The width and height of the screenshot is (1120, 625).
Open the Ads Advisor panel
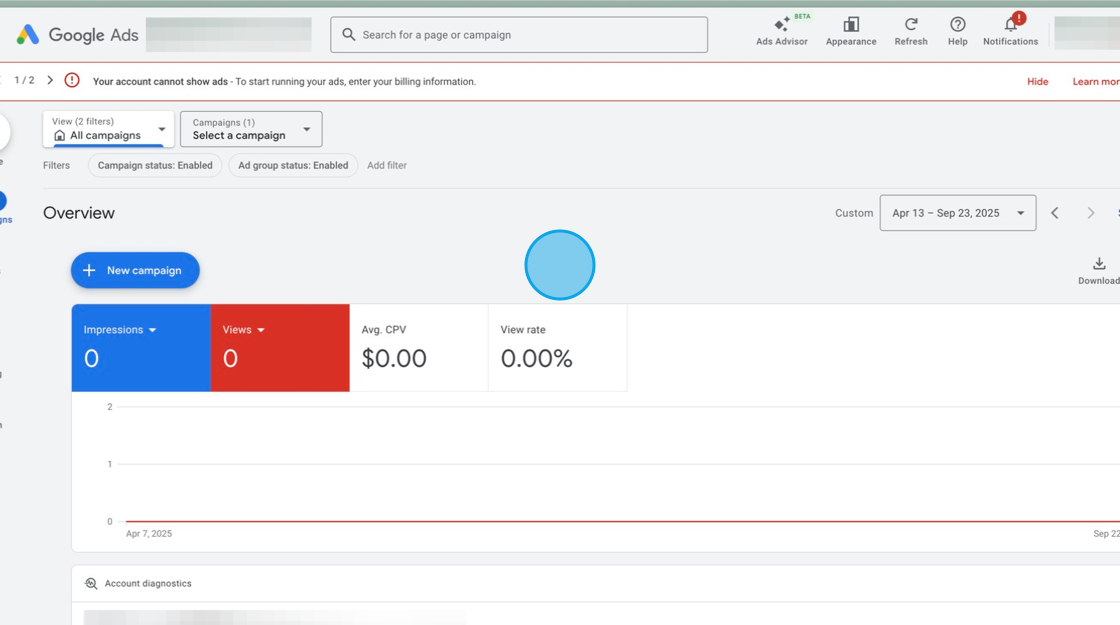tap(782, 30)
